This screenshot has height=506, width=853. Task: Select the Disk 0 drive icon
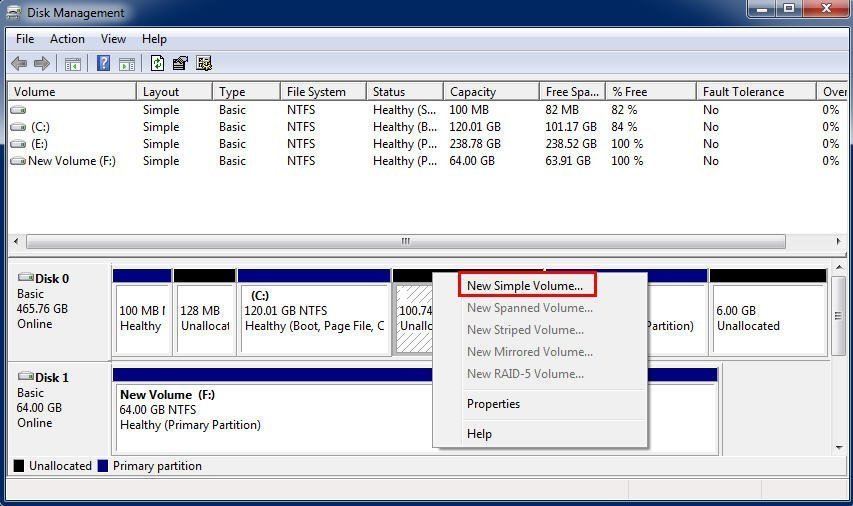click(x=26, y=277)
